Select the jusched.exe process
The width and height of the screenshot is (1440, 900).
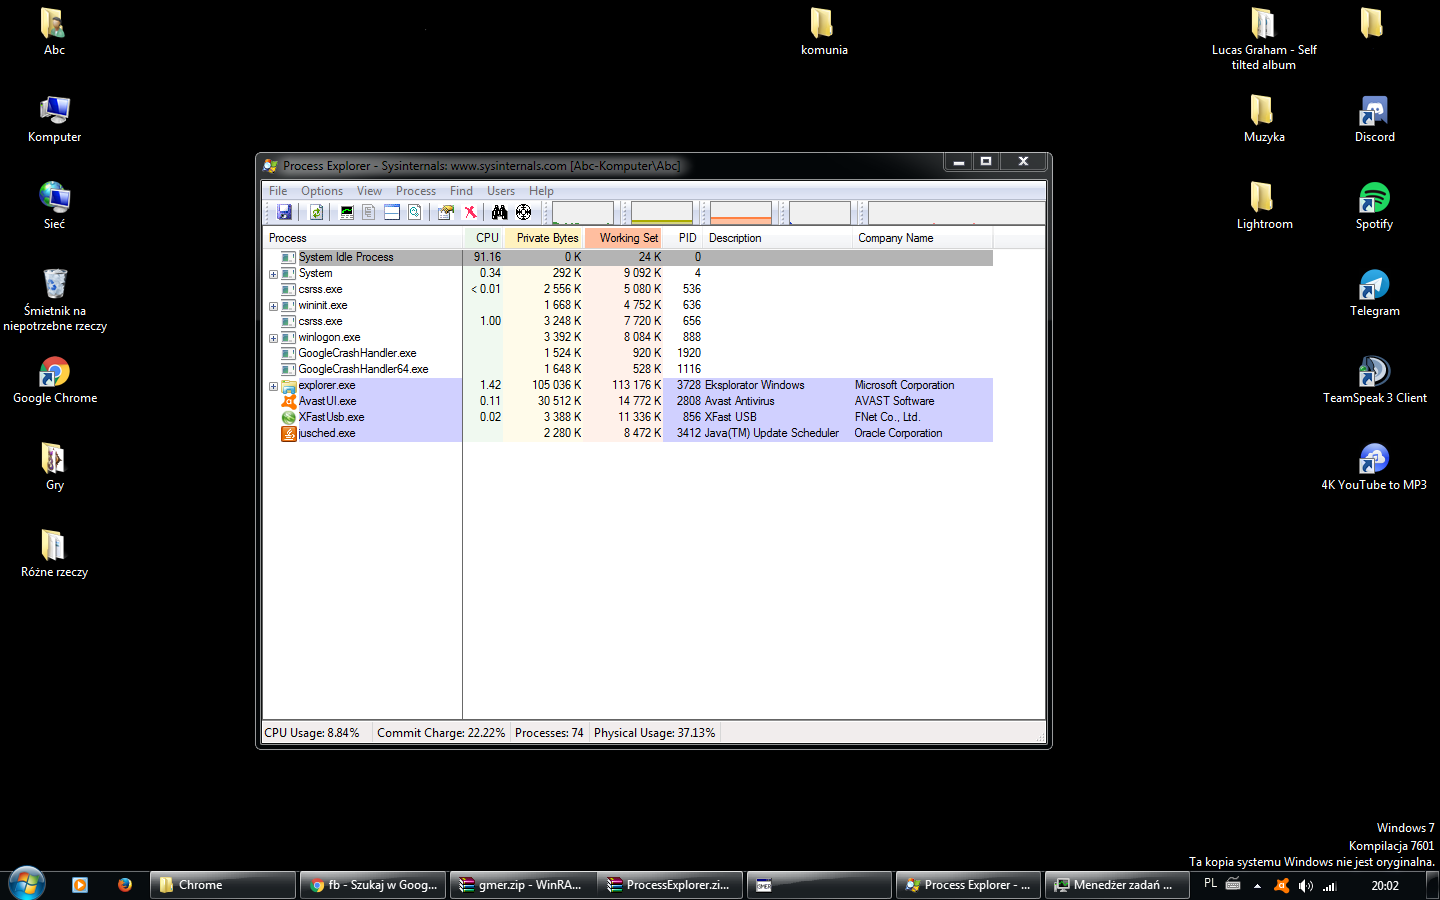[x=628, y=433]
